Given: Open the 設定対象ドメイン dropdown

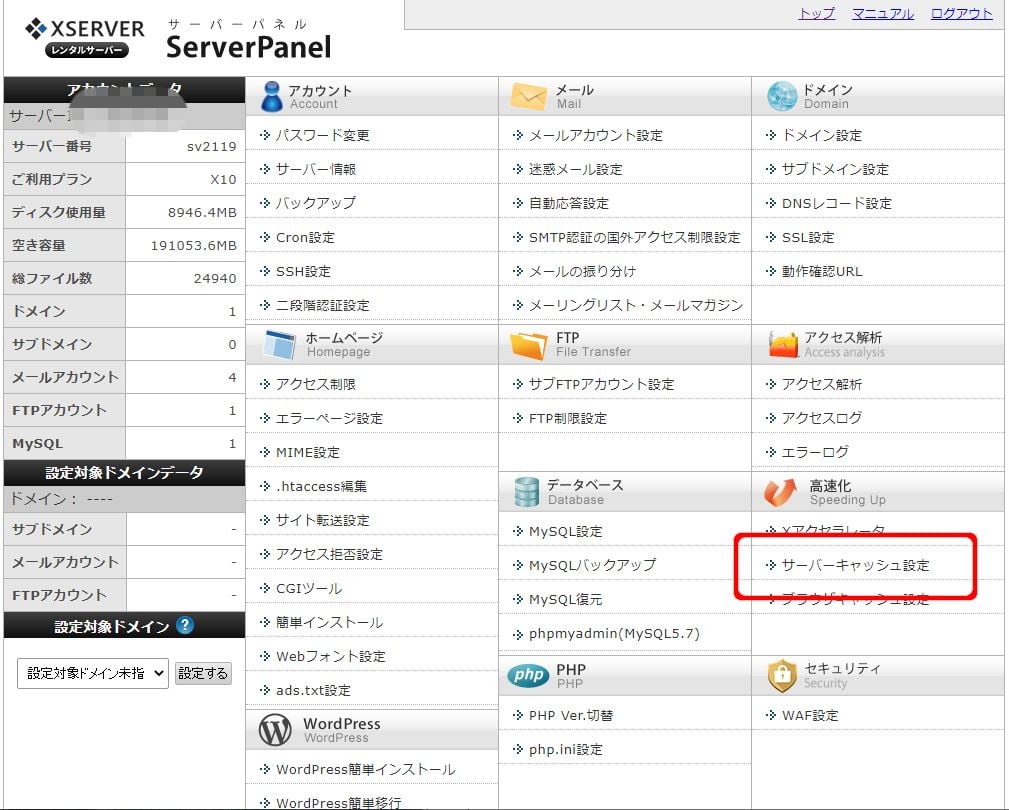Looking at the screenshot, I should click(x=93, y=674).
